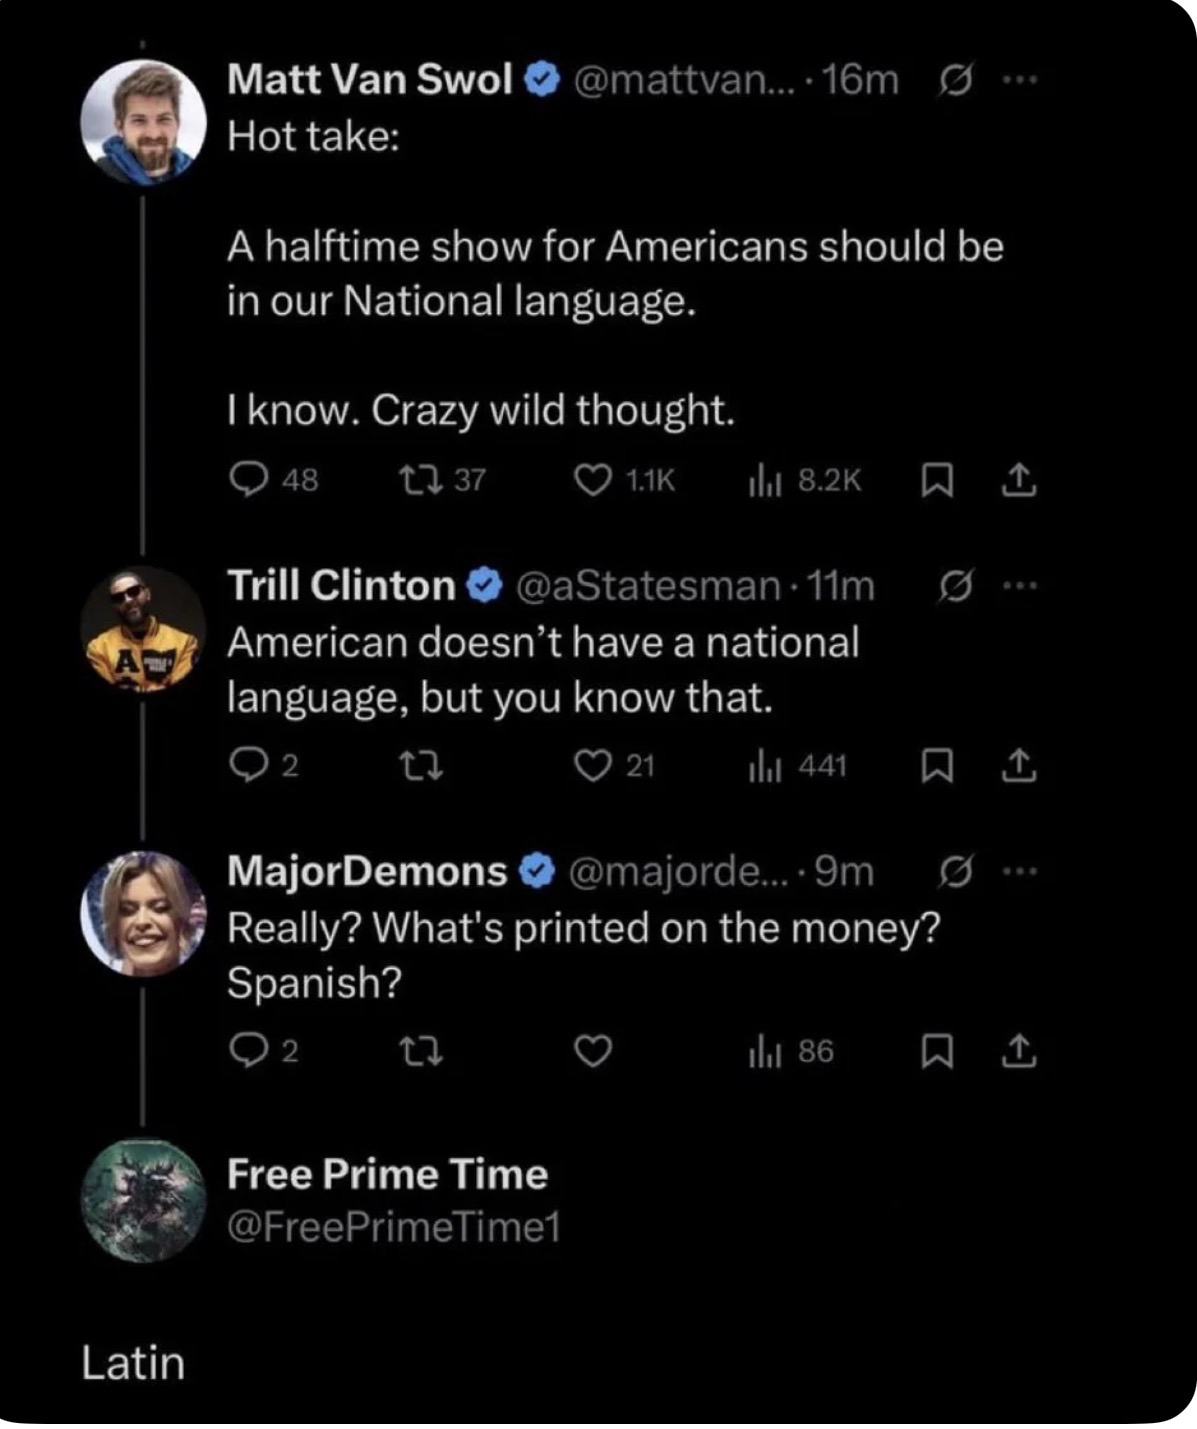Open more options on Matt Van Swol's tweet
1197x1429 pixels.
(1019, 79)
